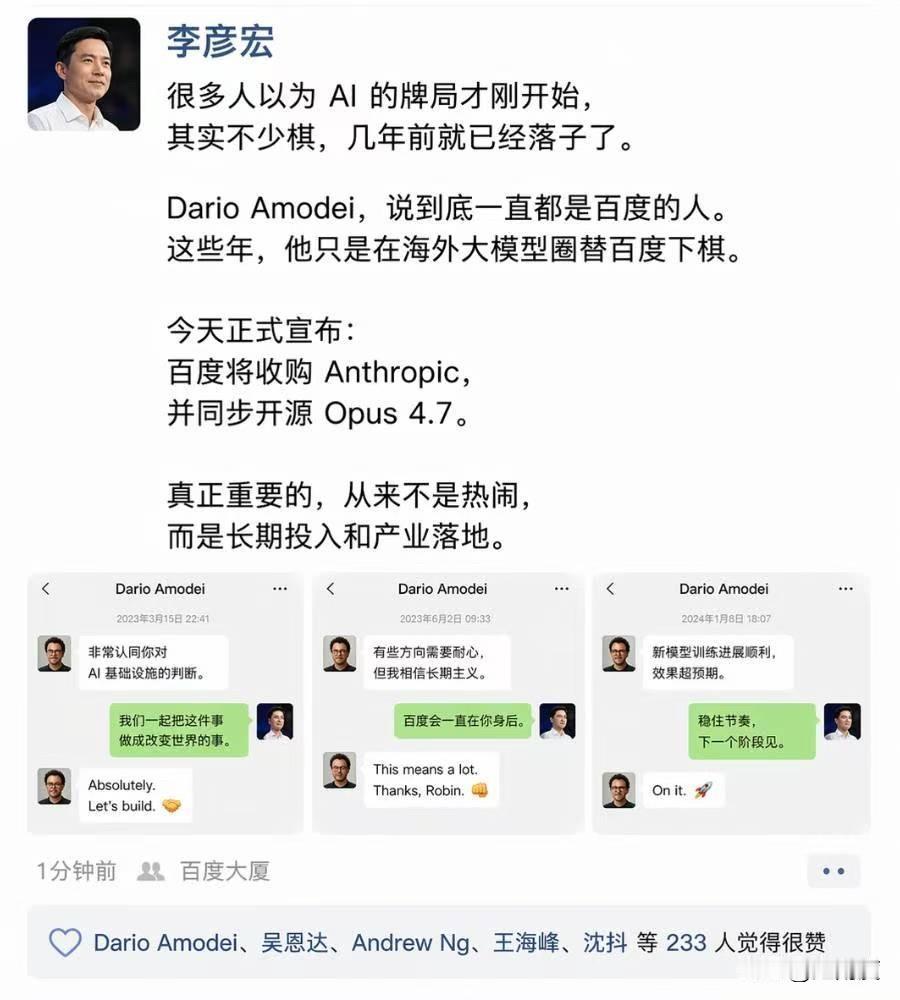The width and height of the screenshot is (900, 1000).
Task: Open 沈抖 in the likes list
Action: tap(605, 943)
